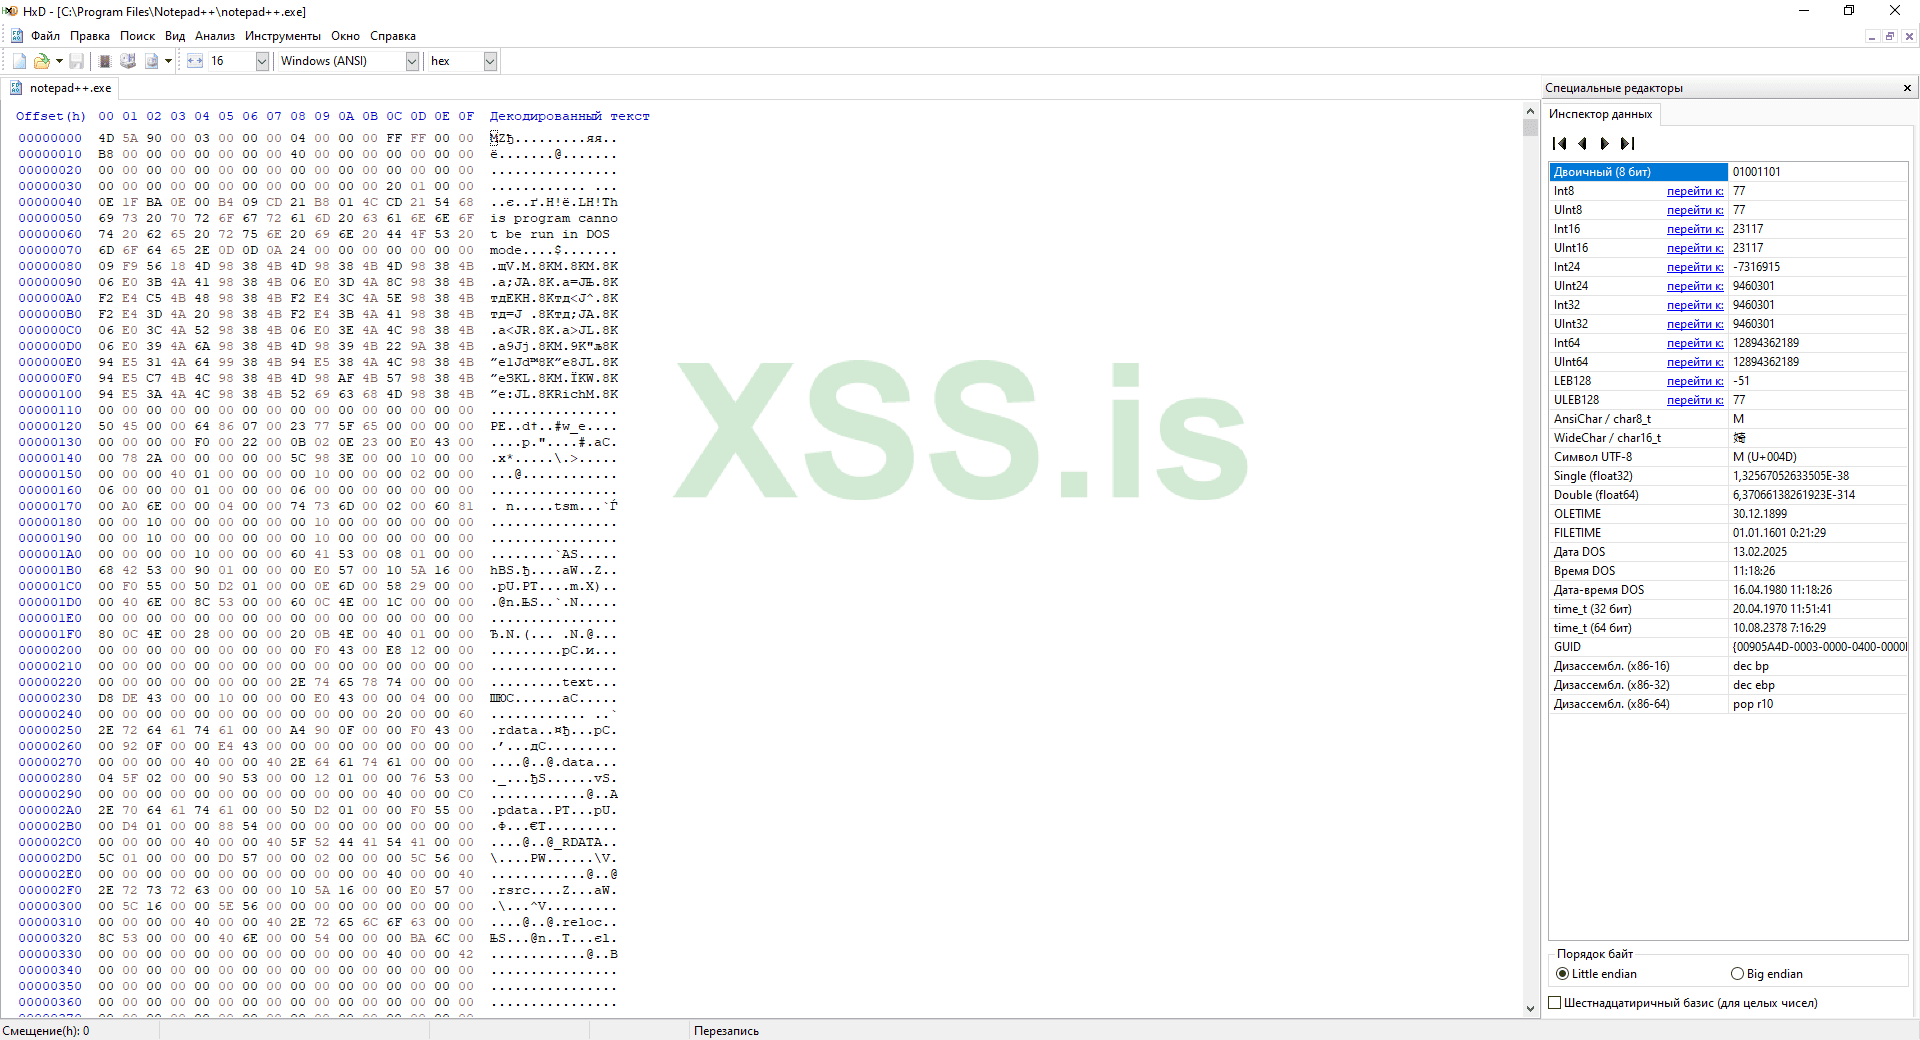This screenshot has width=1920, height=1040.
Task: Click the save floppy disk icon
Action: pos(76,61)
